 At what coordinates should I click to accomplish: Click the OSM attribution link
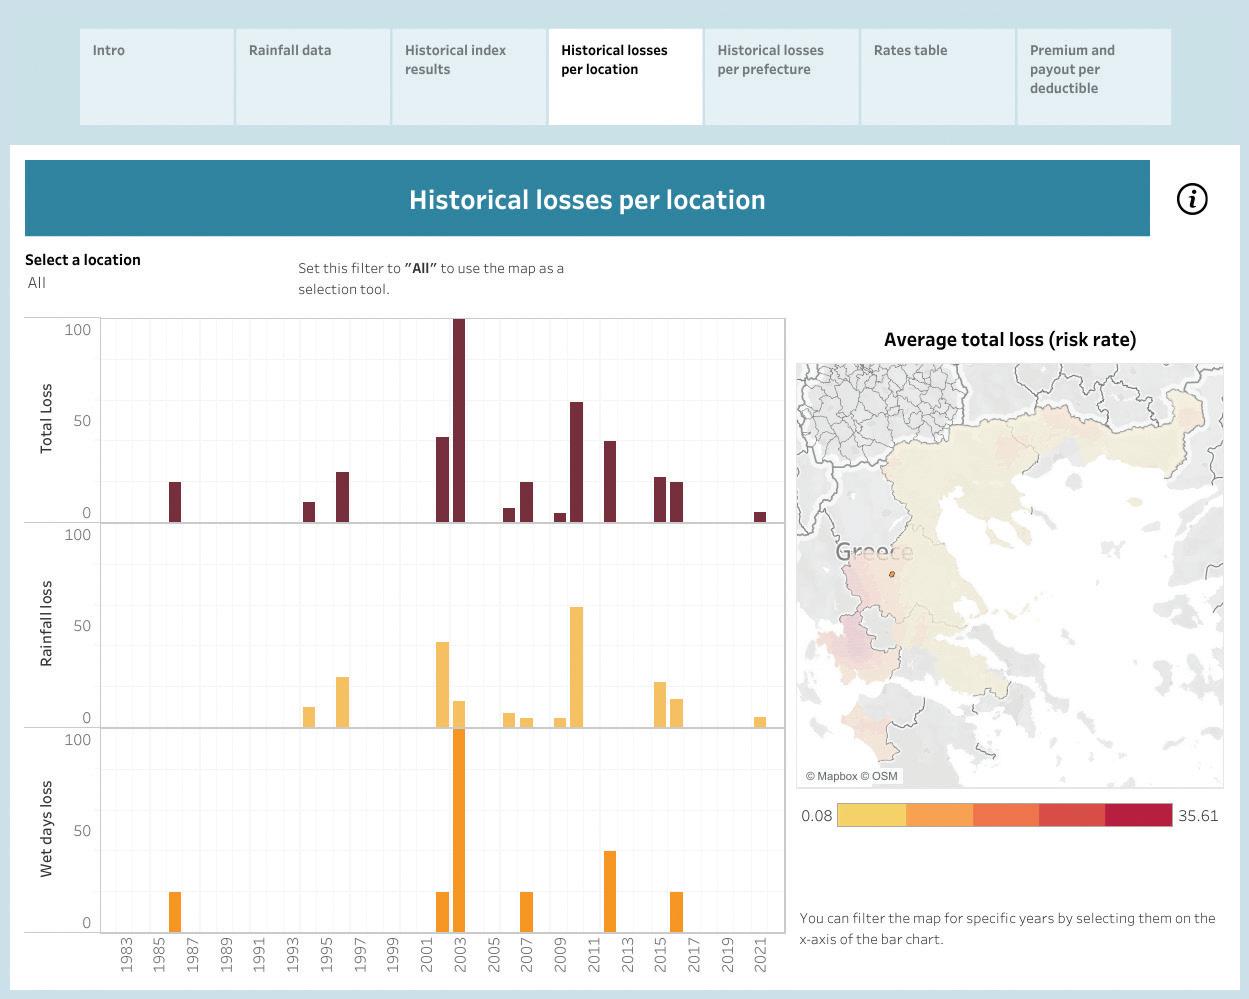(885, 776)
